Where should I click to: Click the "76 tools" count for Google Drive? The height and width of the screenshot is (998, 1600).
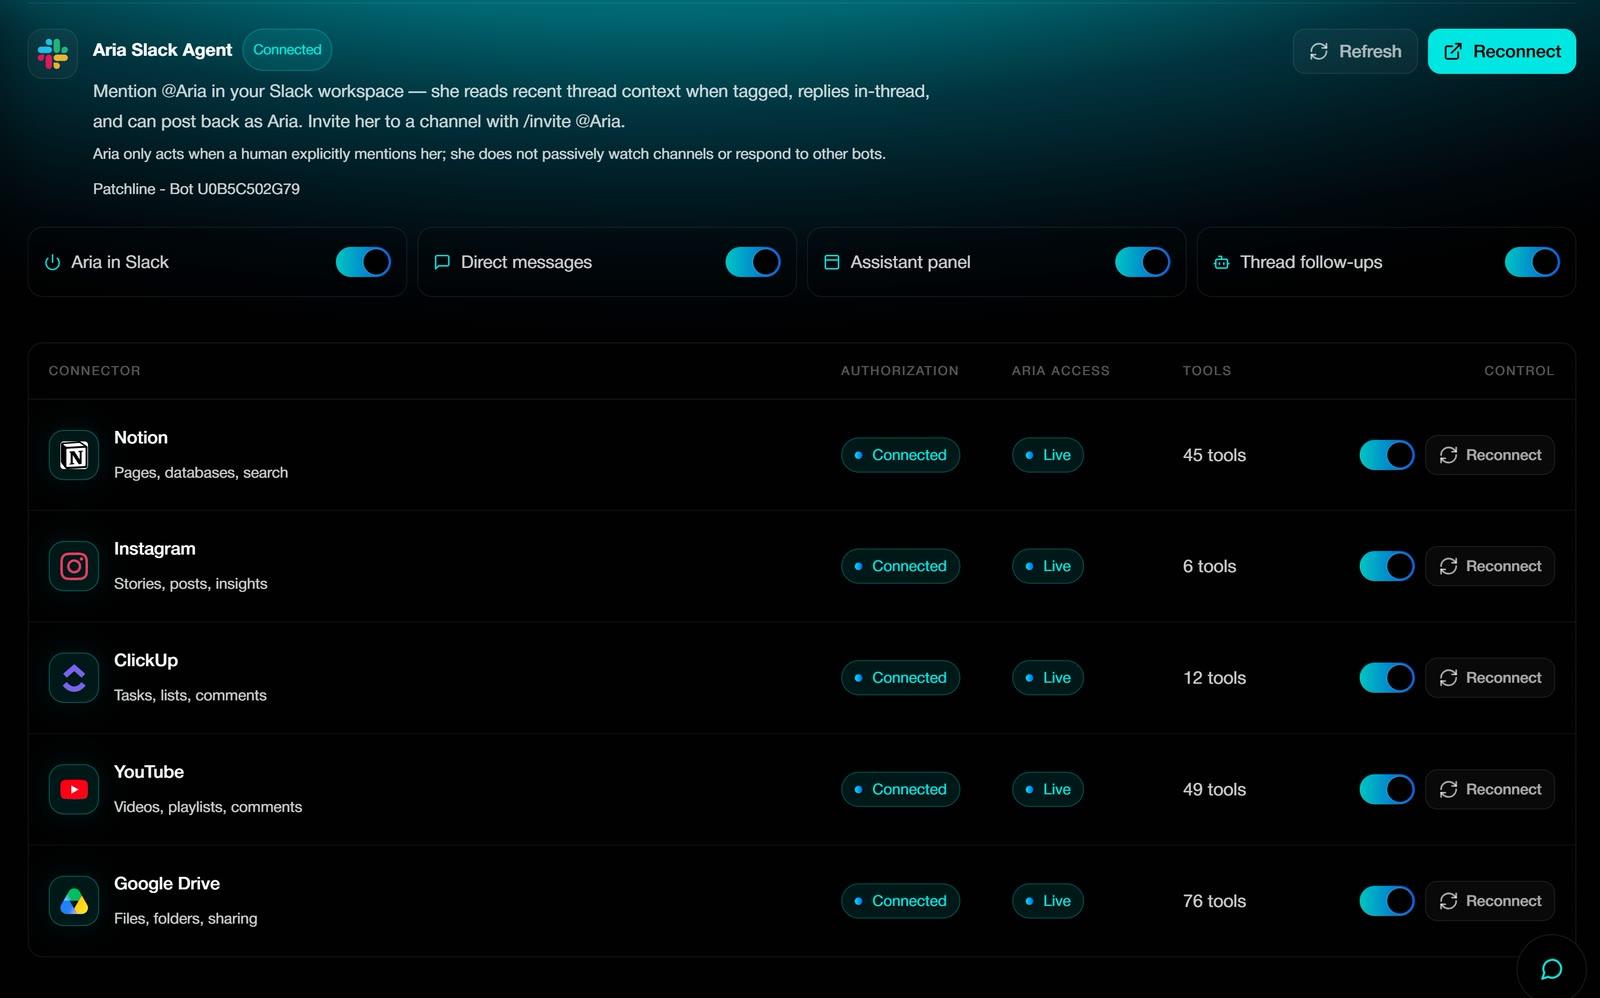(x=1214, y=901)
